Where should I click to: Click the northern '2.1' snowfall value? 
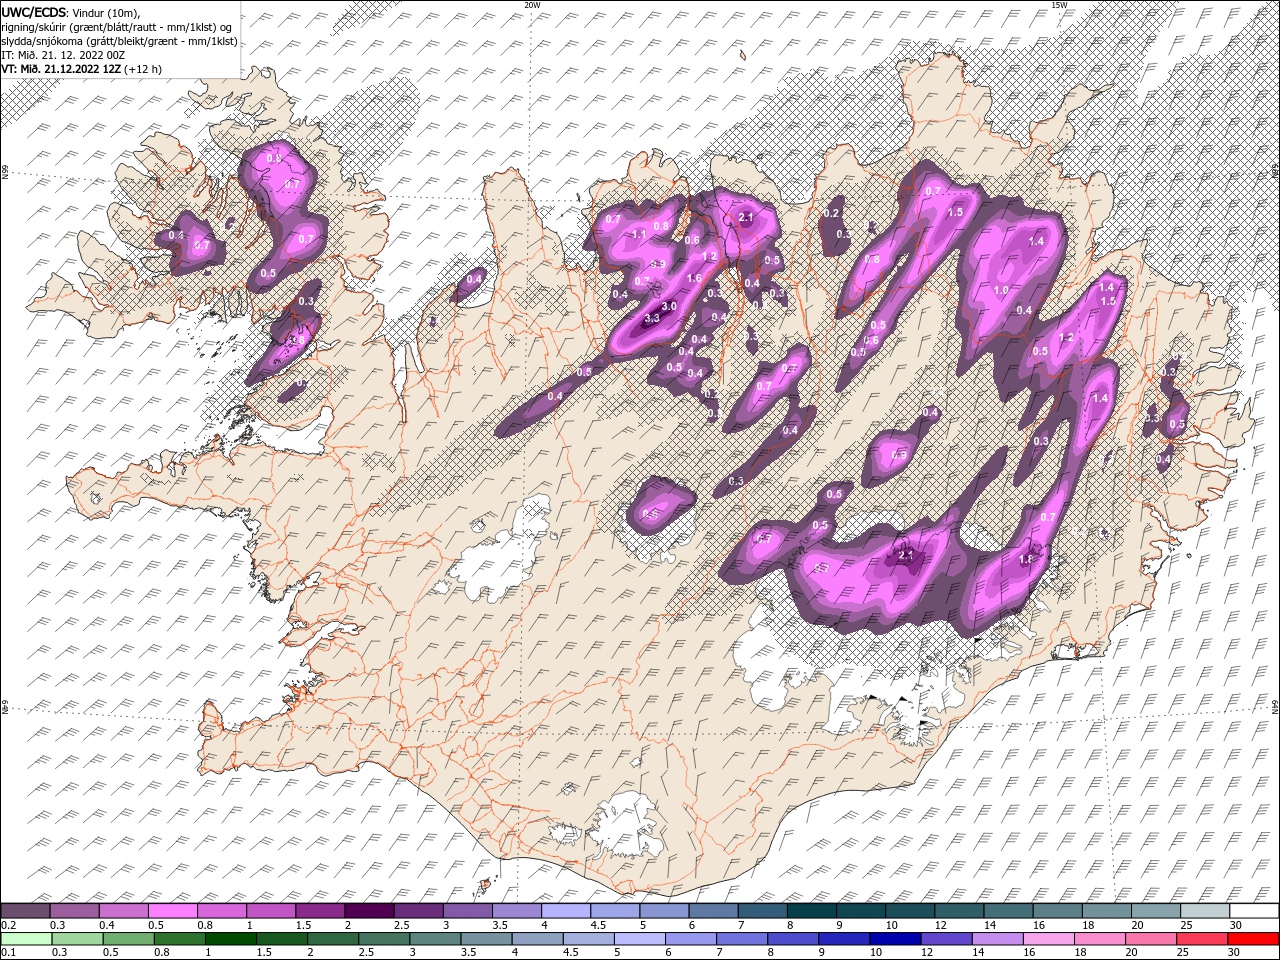click(745, 217)
